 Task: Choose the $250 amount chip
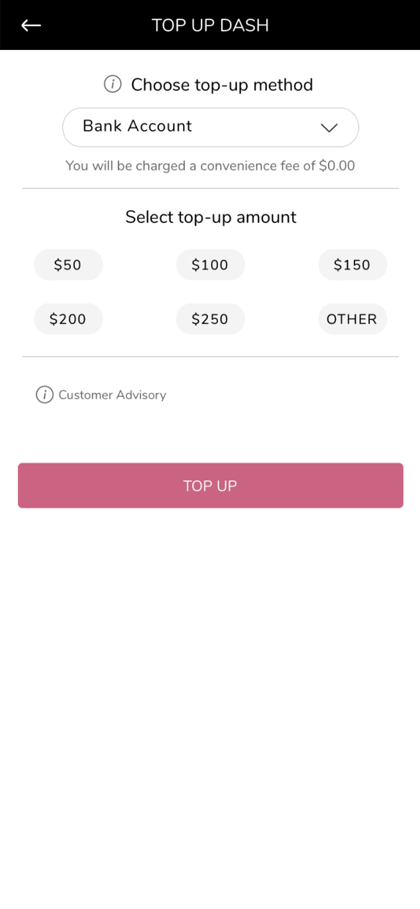click(211, 319)
